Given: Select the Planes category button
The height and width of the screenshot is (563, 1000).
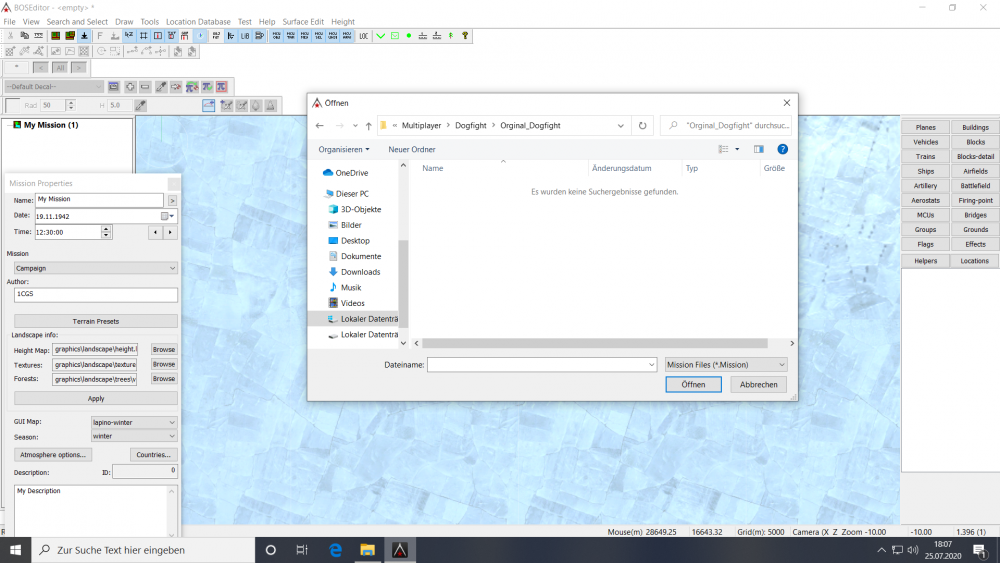Looking at the screenshot, I should 926,128.
